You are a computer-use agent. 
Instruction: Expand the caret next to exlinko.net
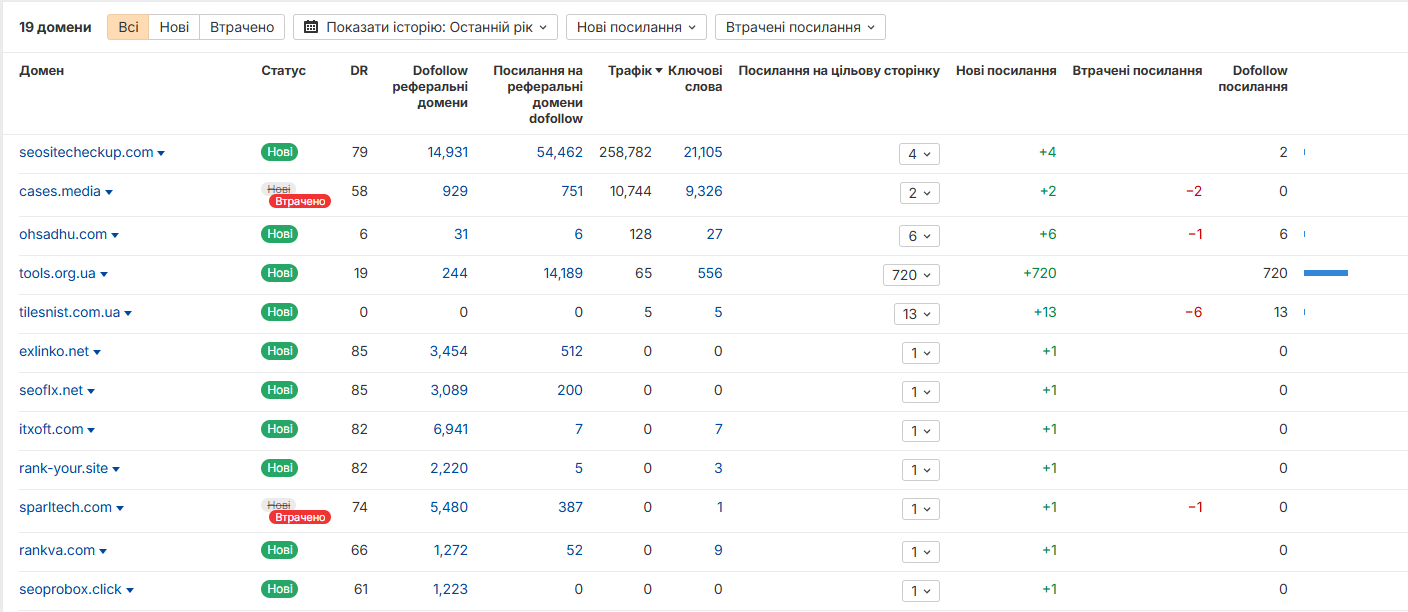pyautogui.click(x=97, y=352)
